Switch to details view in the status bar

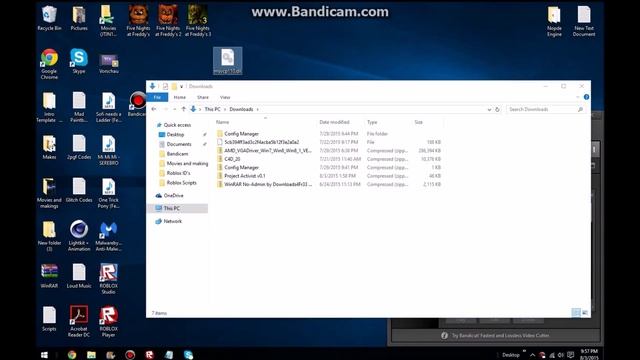pyautogui.click(x=576, y=313)
